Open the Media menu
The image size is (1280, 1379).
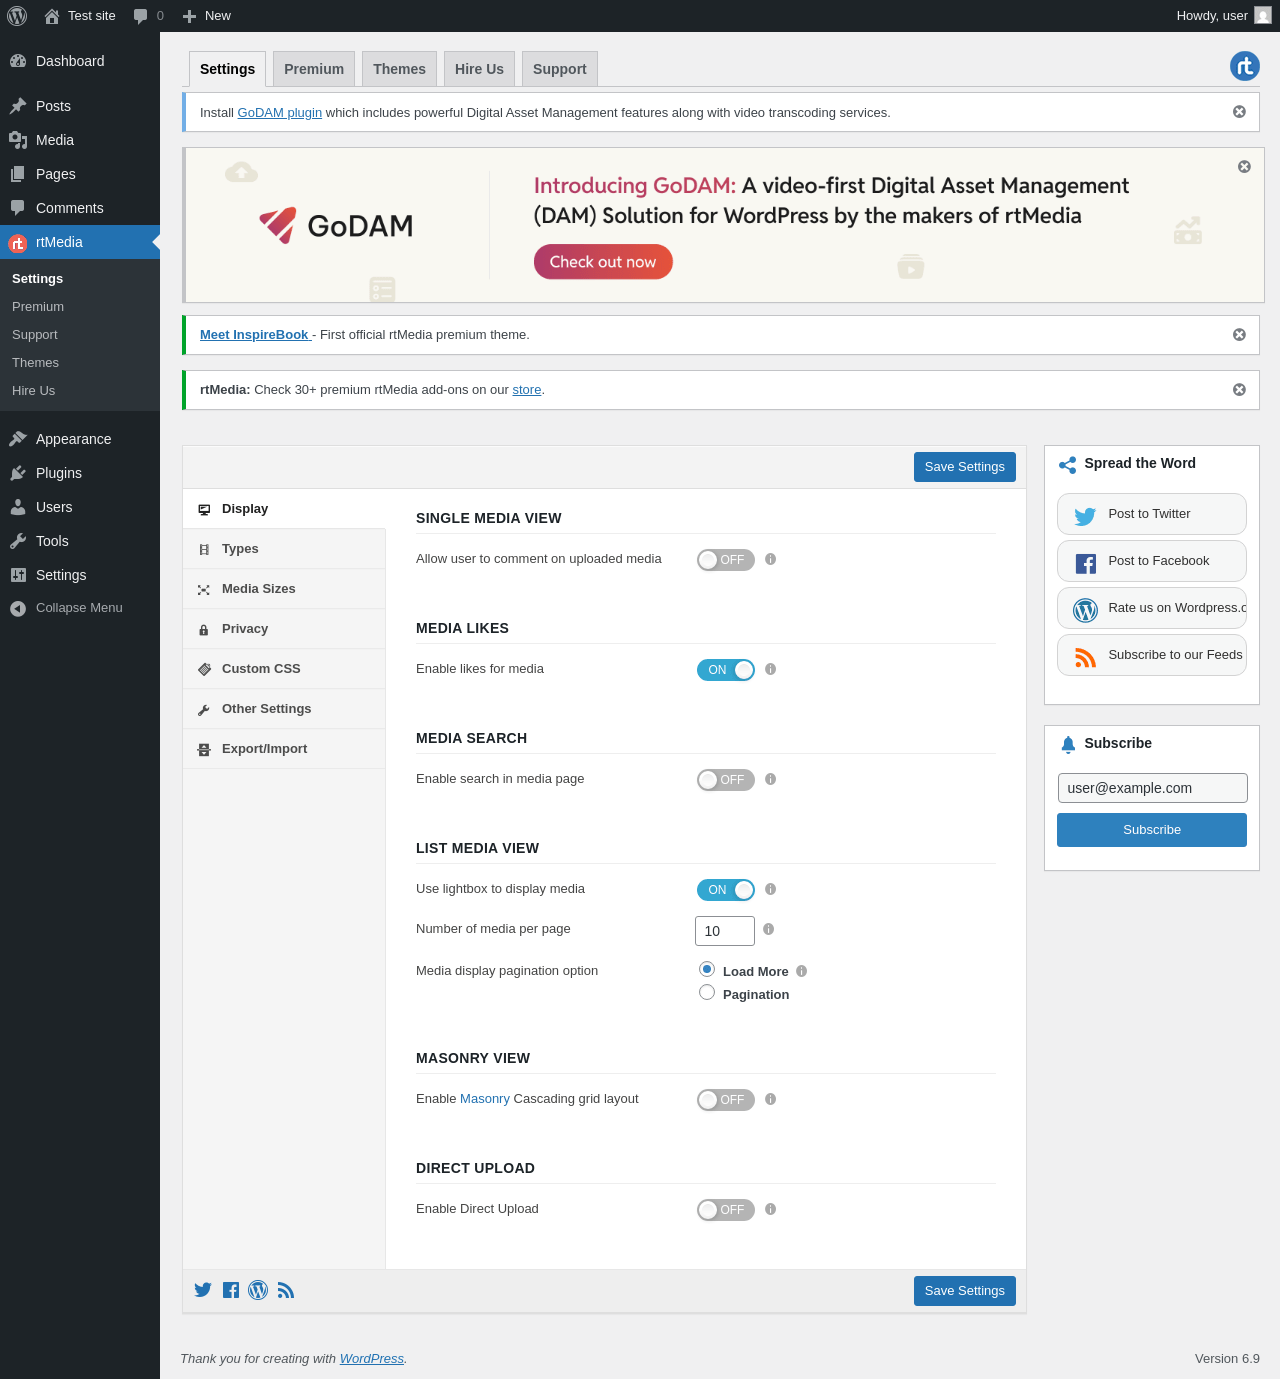click(80, 140)
